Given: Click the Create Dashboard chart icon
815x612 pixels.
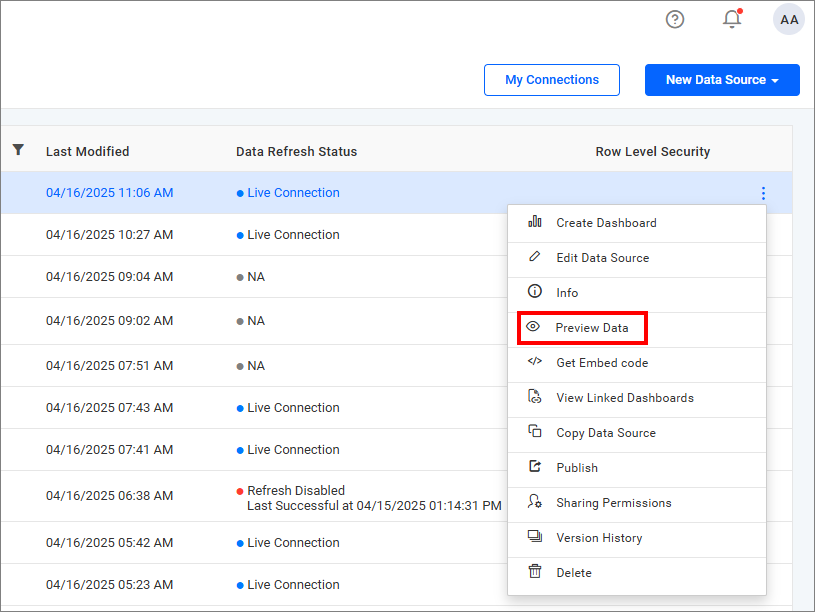Looking at the screenshot, I should point(536,222).
